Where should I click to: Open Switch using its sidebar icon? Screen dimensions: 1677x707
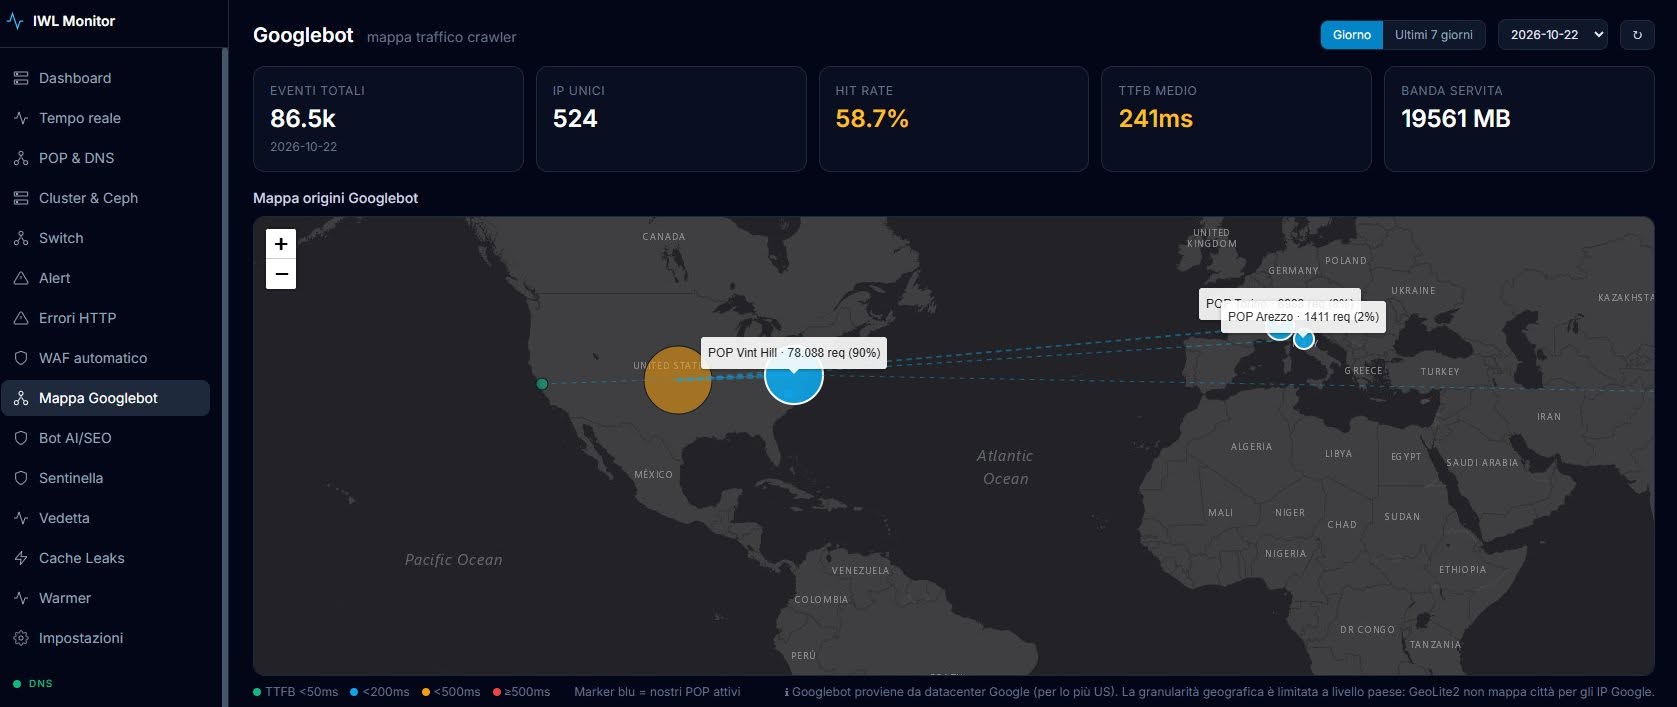21,238
